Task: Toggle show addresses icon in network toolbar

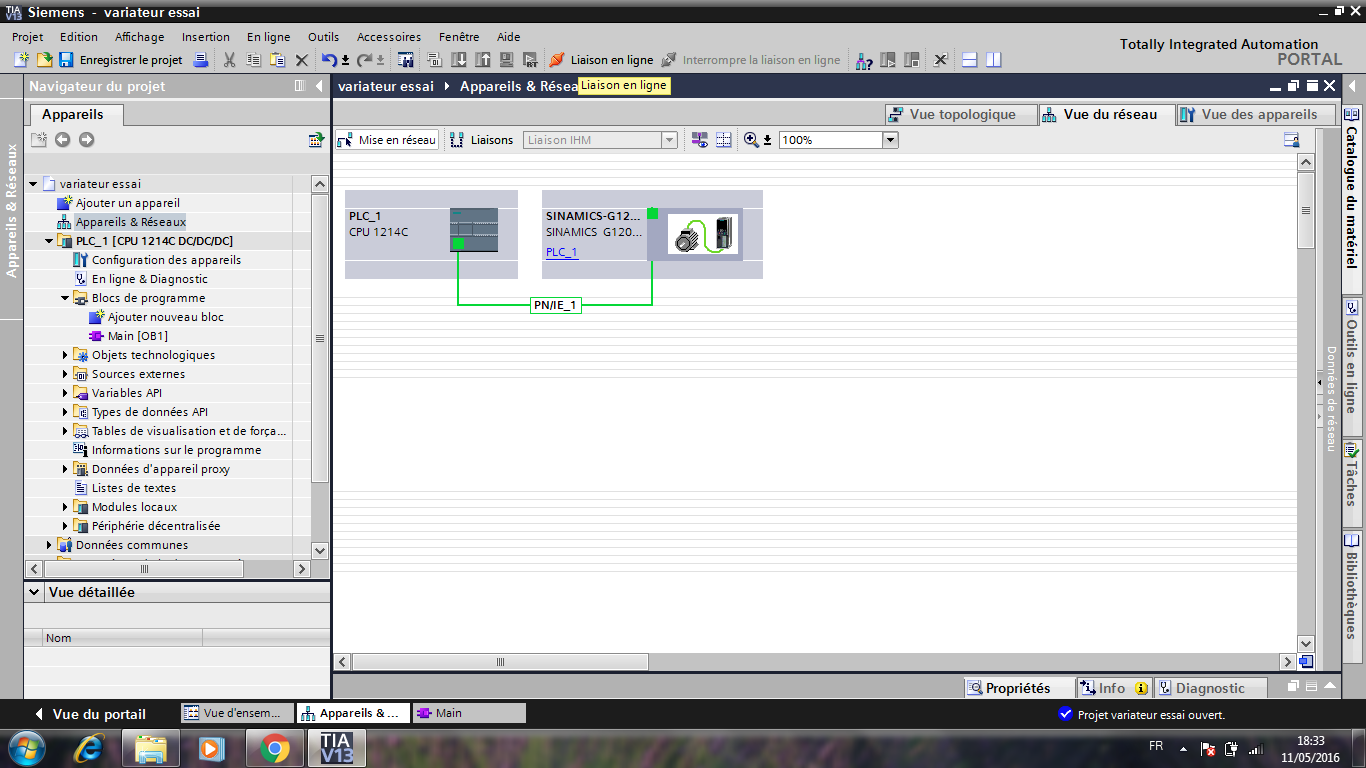Action: (724, 140)
